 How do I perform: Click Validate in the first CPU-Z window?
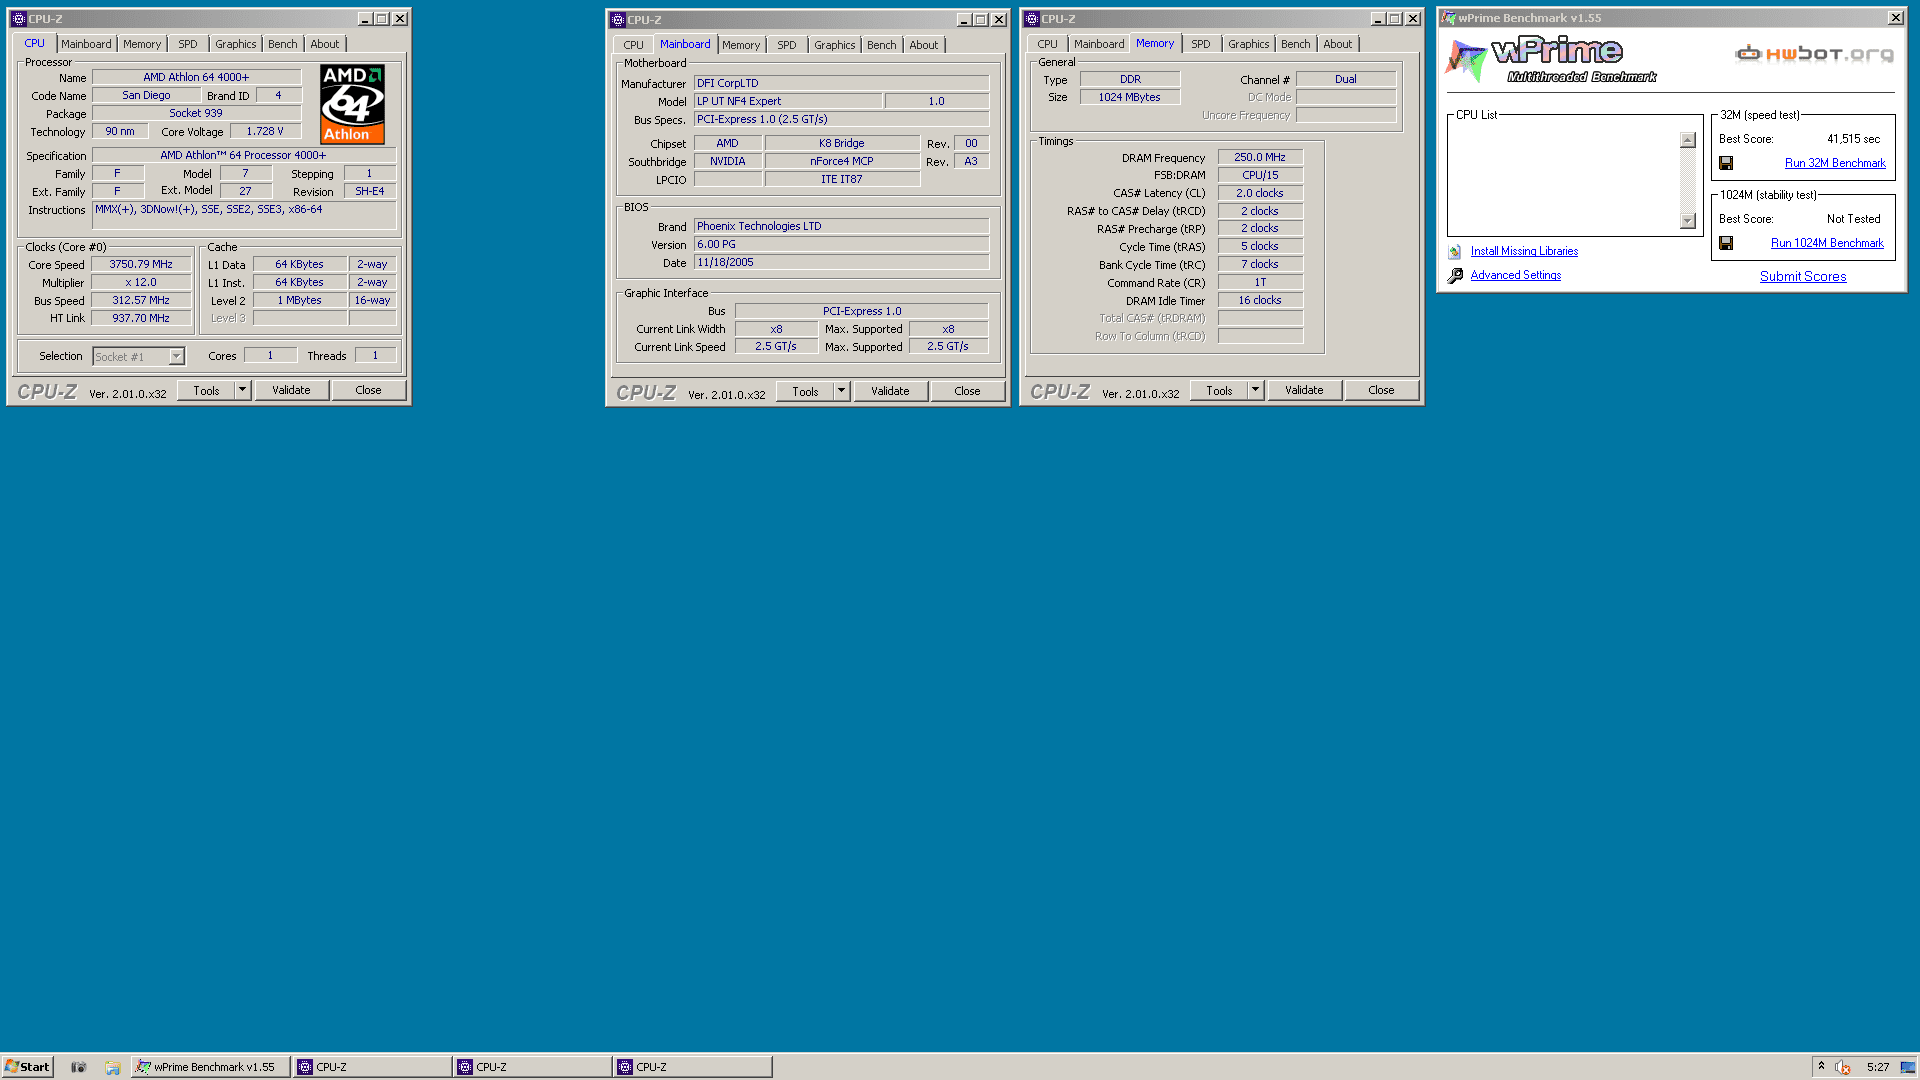(291, 390)
